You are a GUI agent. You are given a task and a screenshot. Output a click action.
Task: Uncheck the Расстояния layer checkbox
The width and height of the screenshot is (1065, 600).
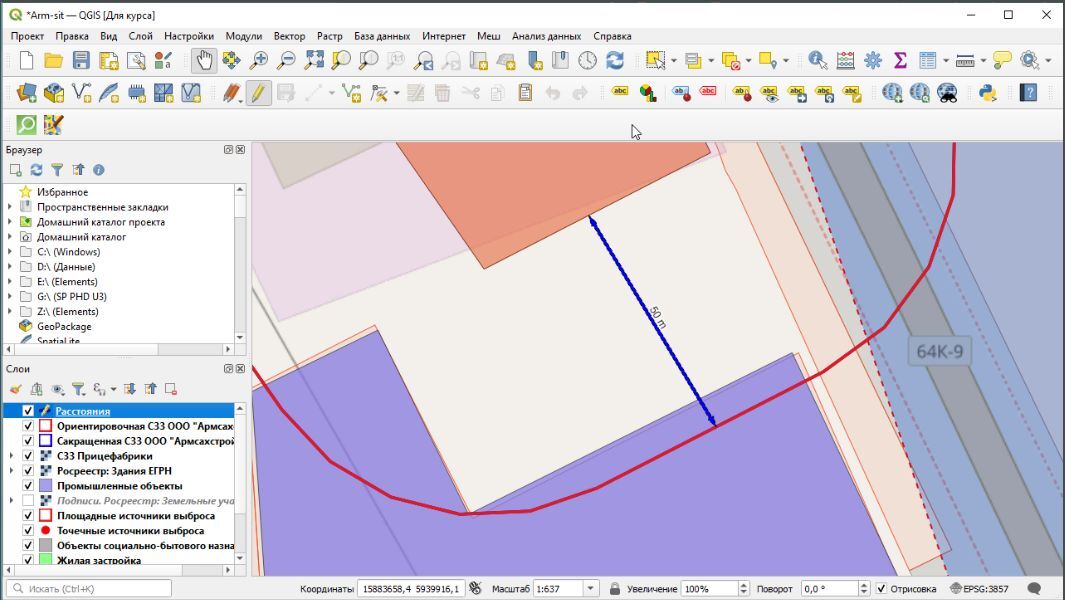pyautogui.click(x=28, y=411)
